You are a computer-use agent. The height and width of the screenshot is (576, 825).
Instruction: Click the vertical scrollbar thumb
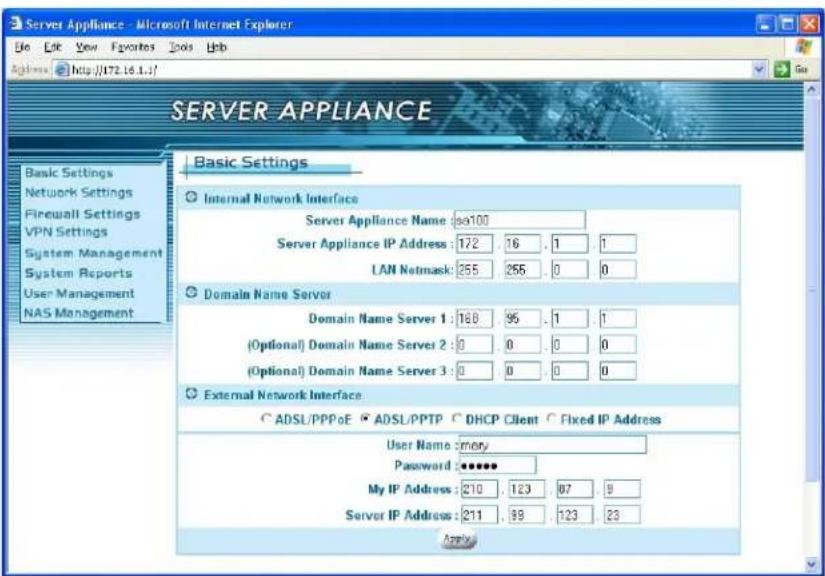click(811, 289)
